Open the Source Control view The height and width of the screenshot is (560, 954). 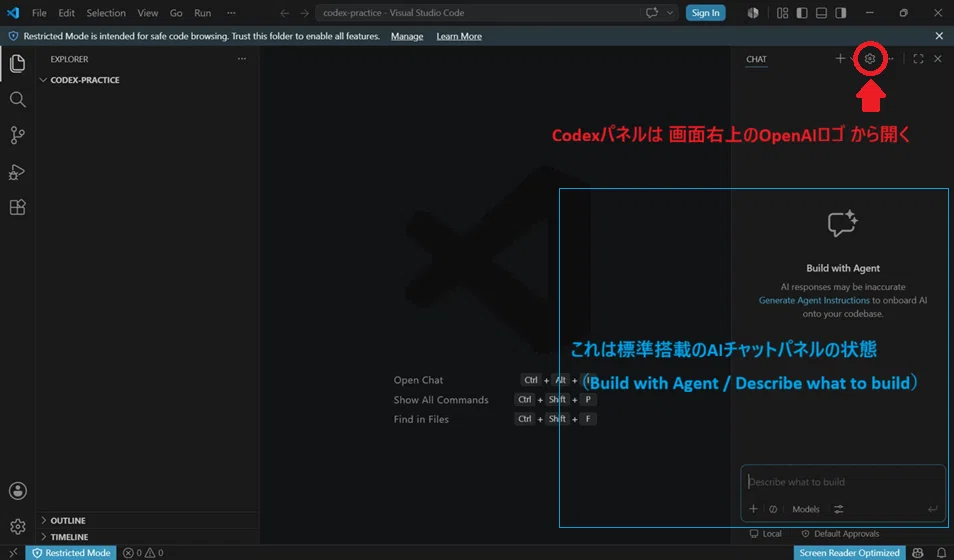17,135
